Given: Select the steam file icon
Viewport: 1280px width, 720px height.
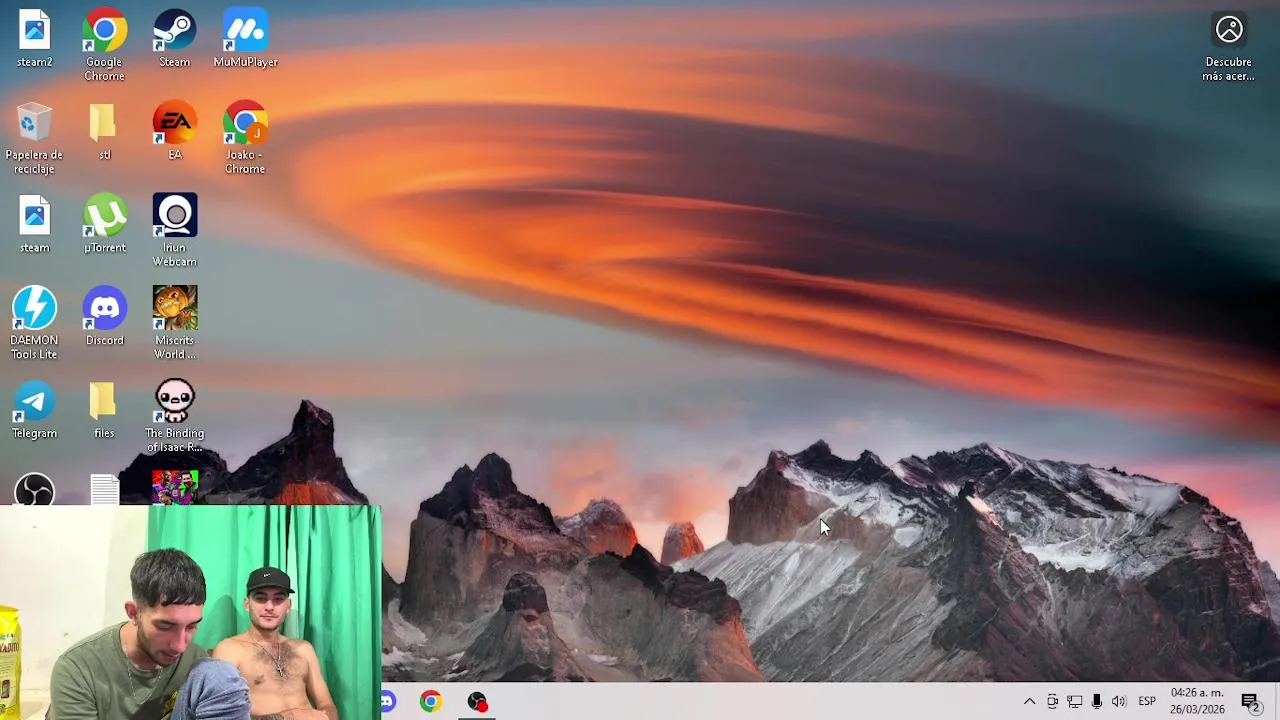Looking at the screenshot, I should (34, 224).
